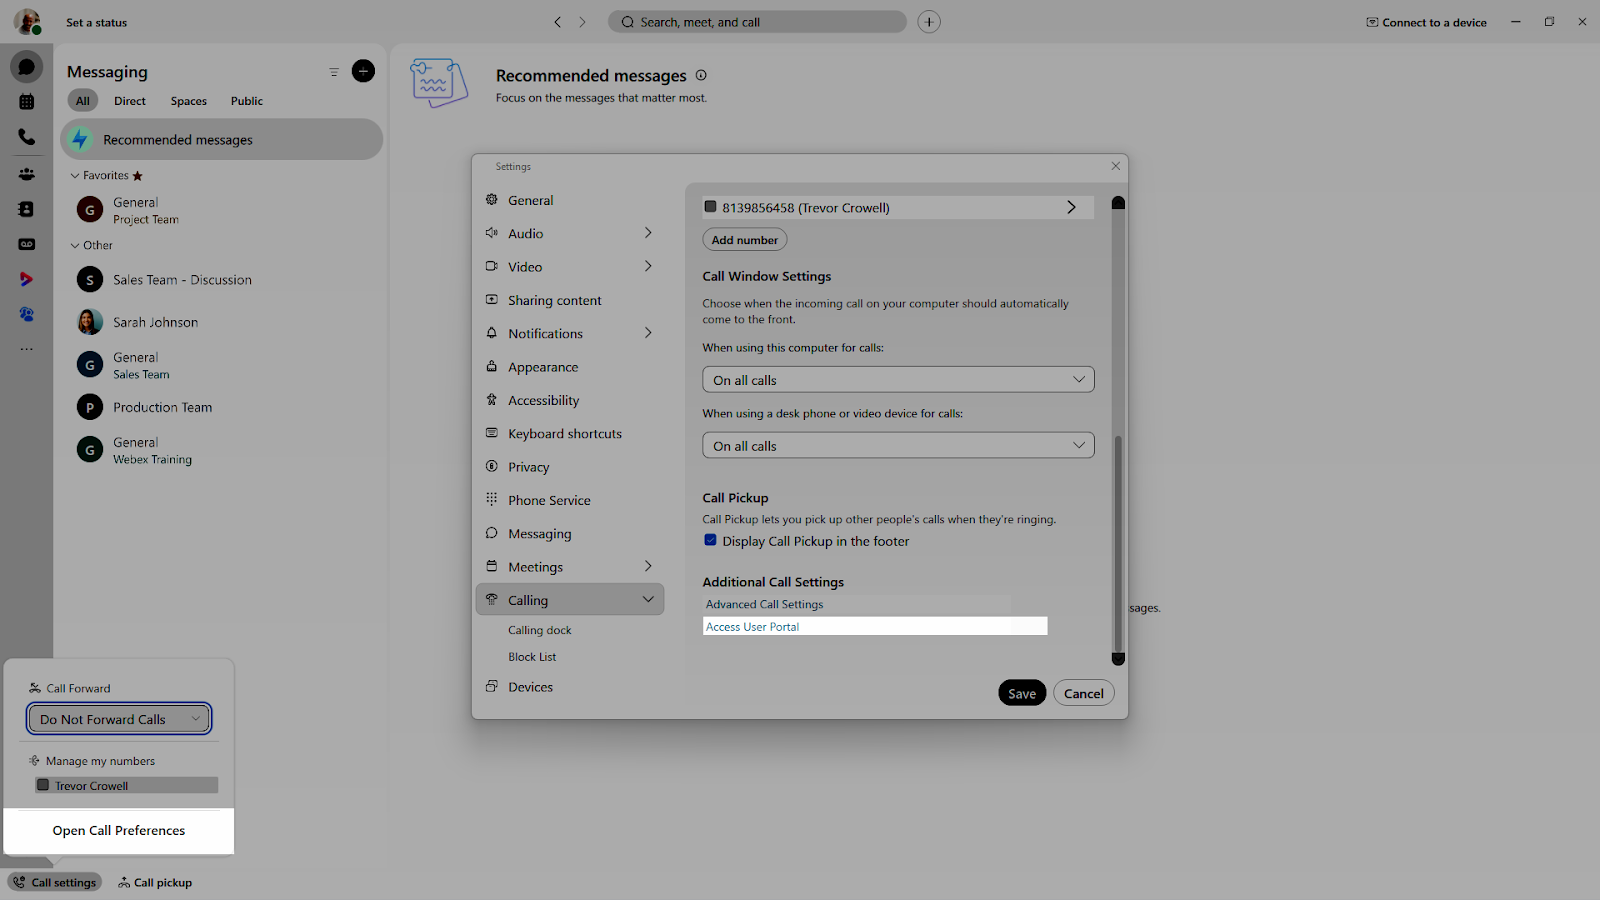Click the Add number button
The image size is (1600, 900).
click(744, 240)
